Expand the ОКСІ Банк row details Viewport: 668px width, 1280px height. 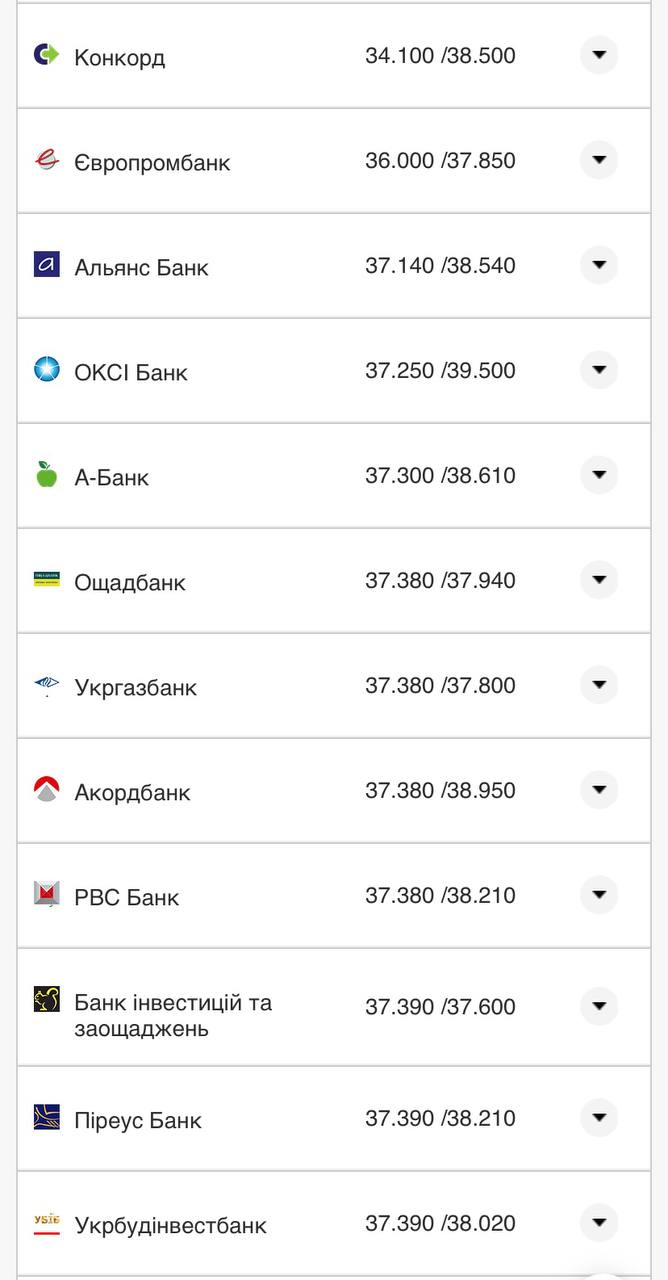[599, 370]
